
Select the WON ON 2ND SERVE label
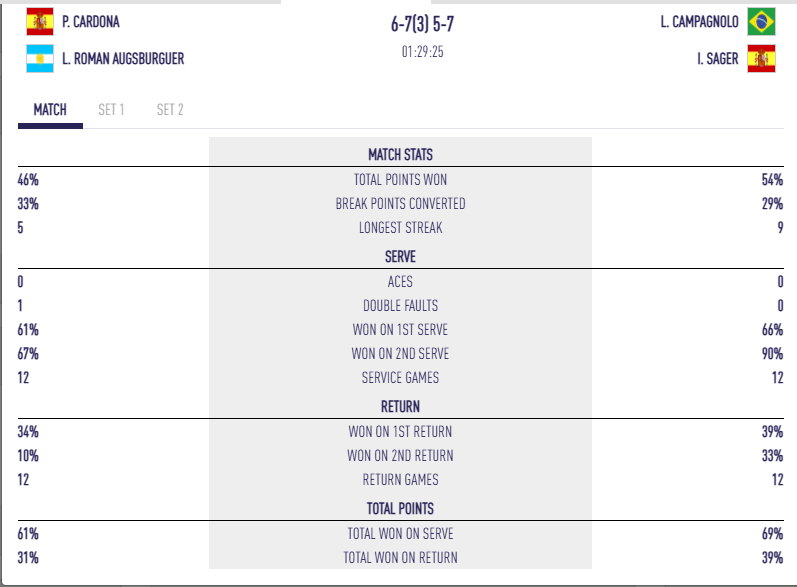[400, 354]
